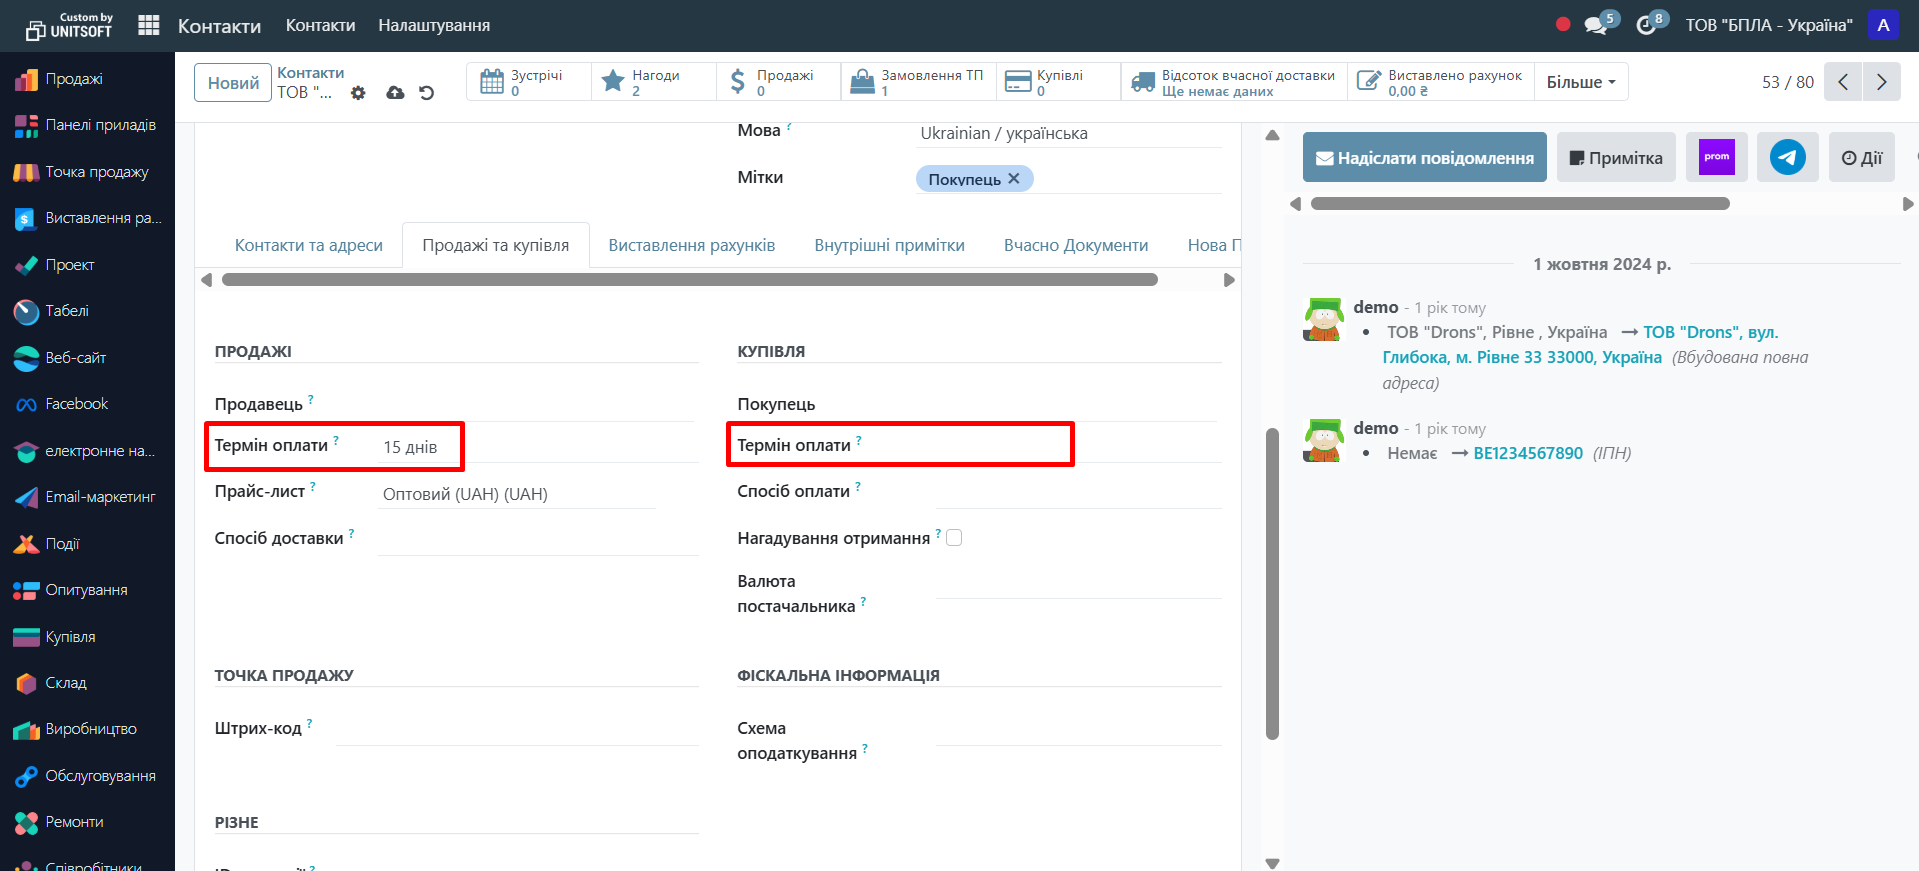
Task: Open the apps grid menu icon
Action: (149, 25)
